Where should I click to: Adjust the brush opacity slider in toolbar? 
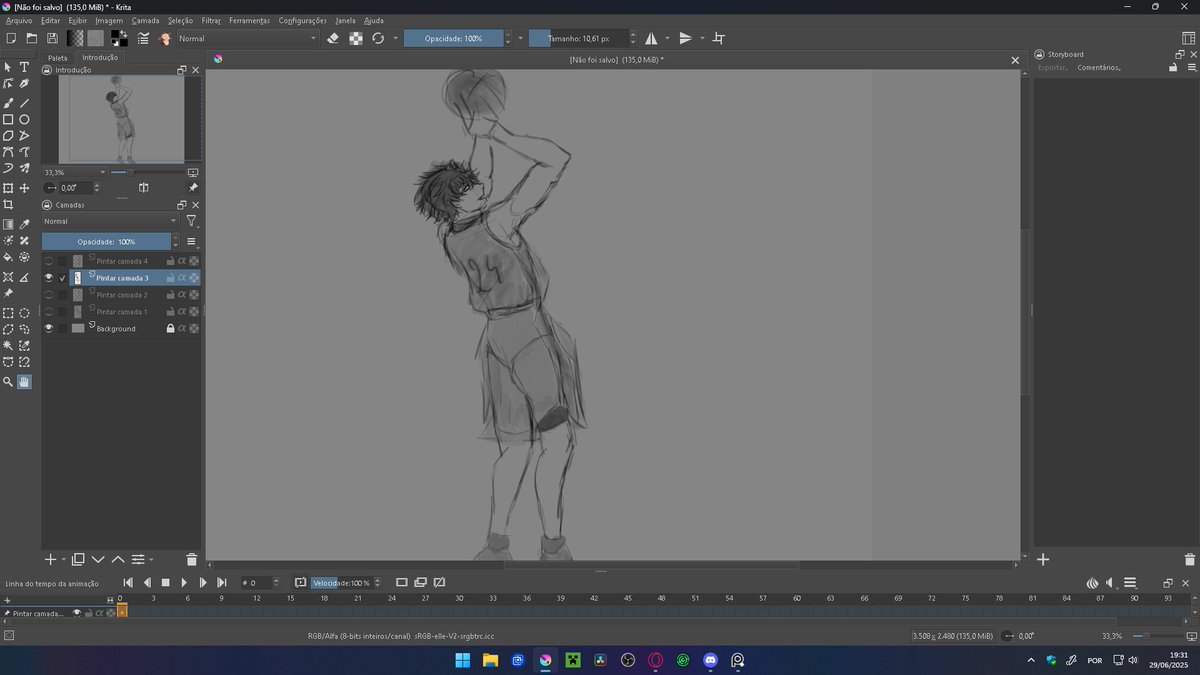point(453,38)
